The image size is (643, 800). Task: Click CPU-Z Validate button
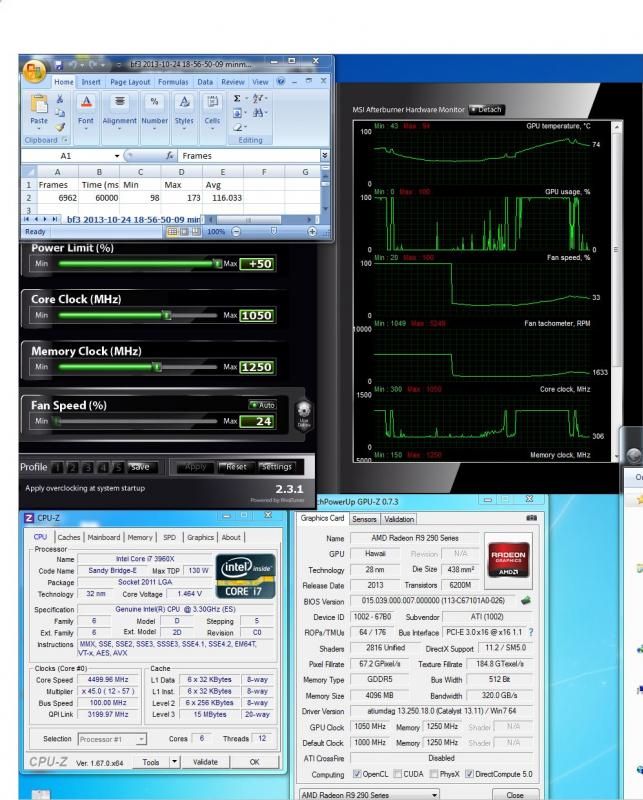[205, 762]
